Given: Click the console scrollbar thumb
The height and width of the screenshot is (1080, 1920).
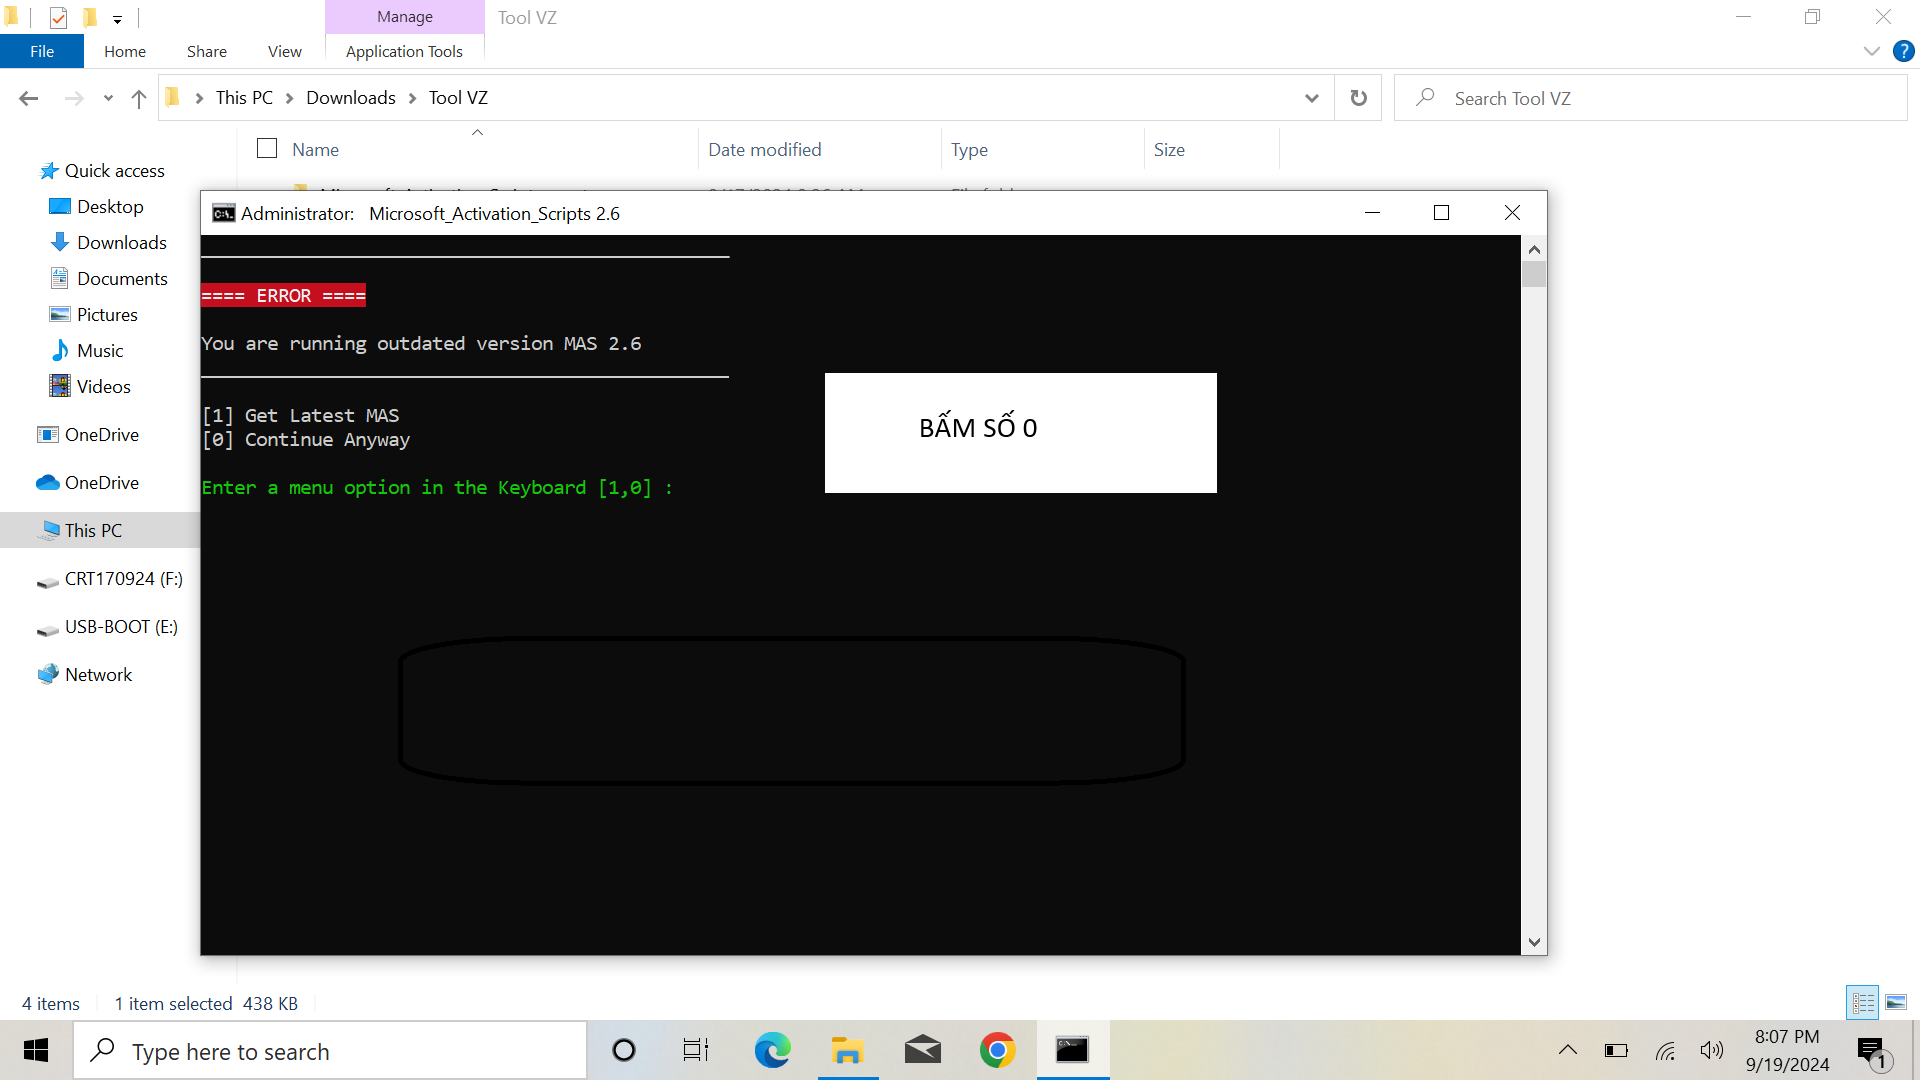Looking at the screenshot, I should (1534, 274).
